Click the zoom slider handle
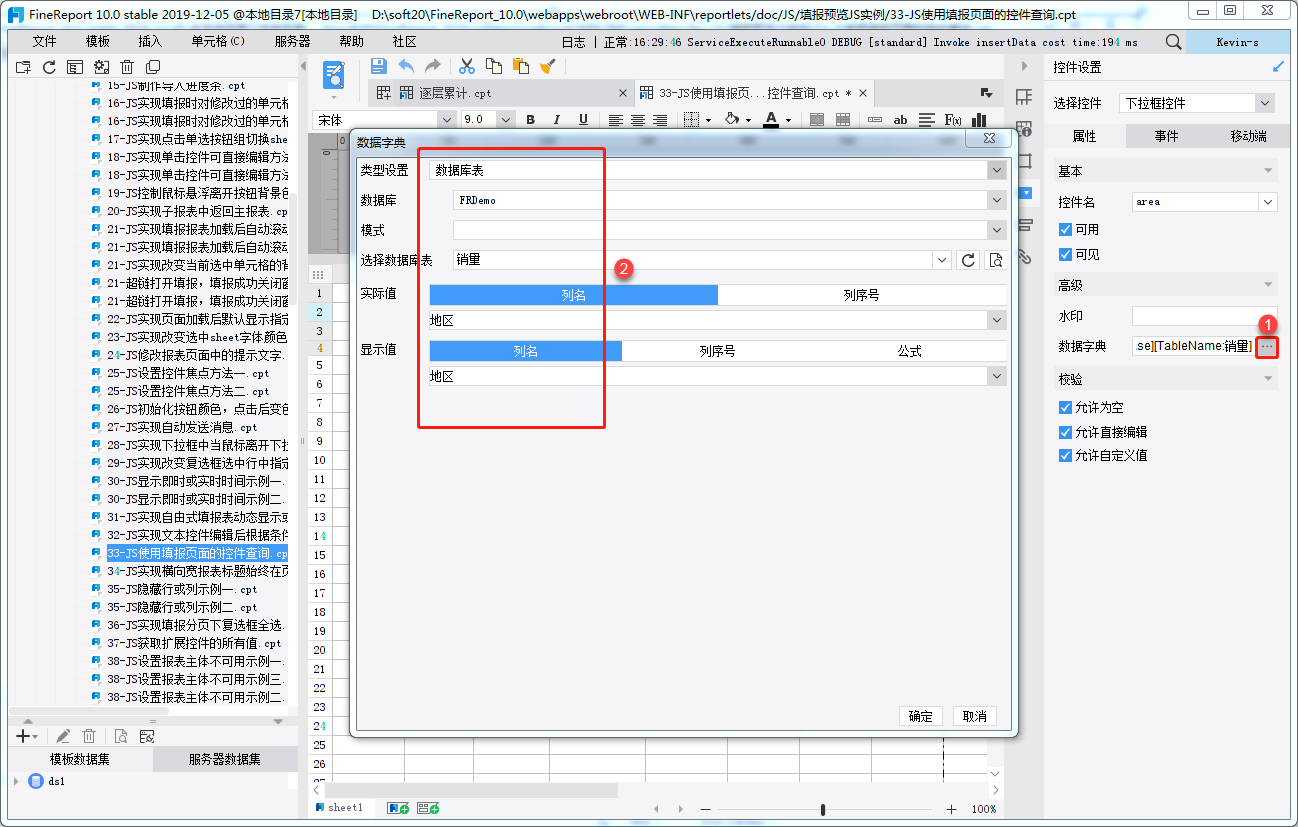The image size is (1298, 827). click(x=823, y=809)
